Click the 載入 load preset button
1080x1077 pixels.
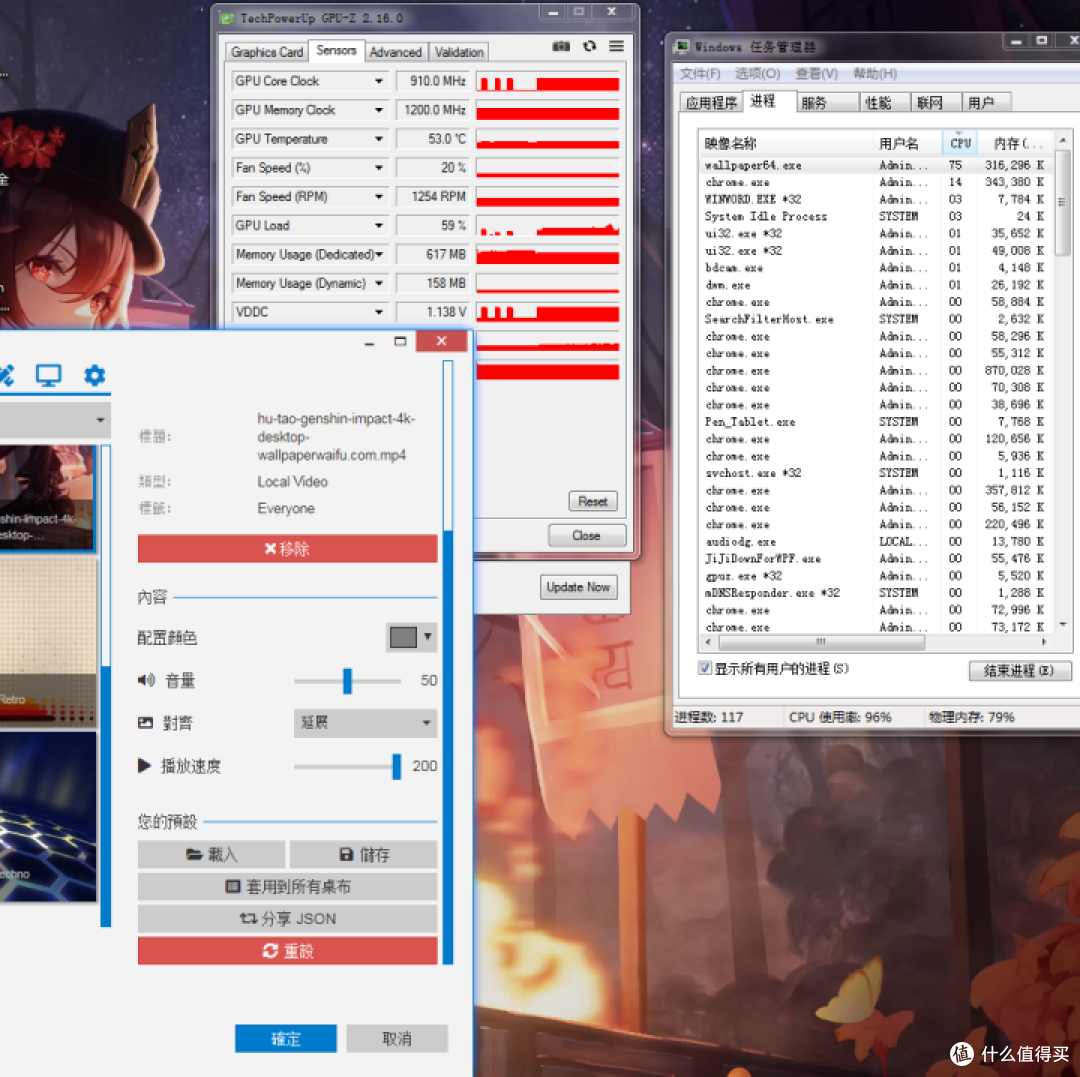211,855
